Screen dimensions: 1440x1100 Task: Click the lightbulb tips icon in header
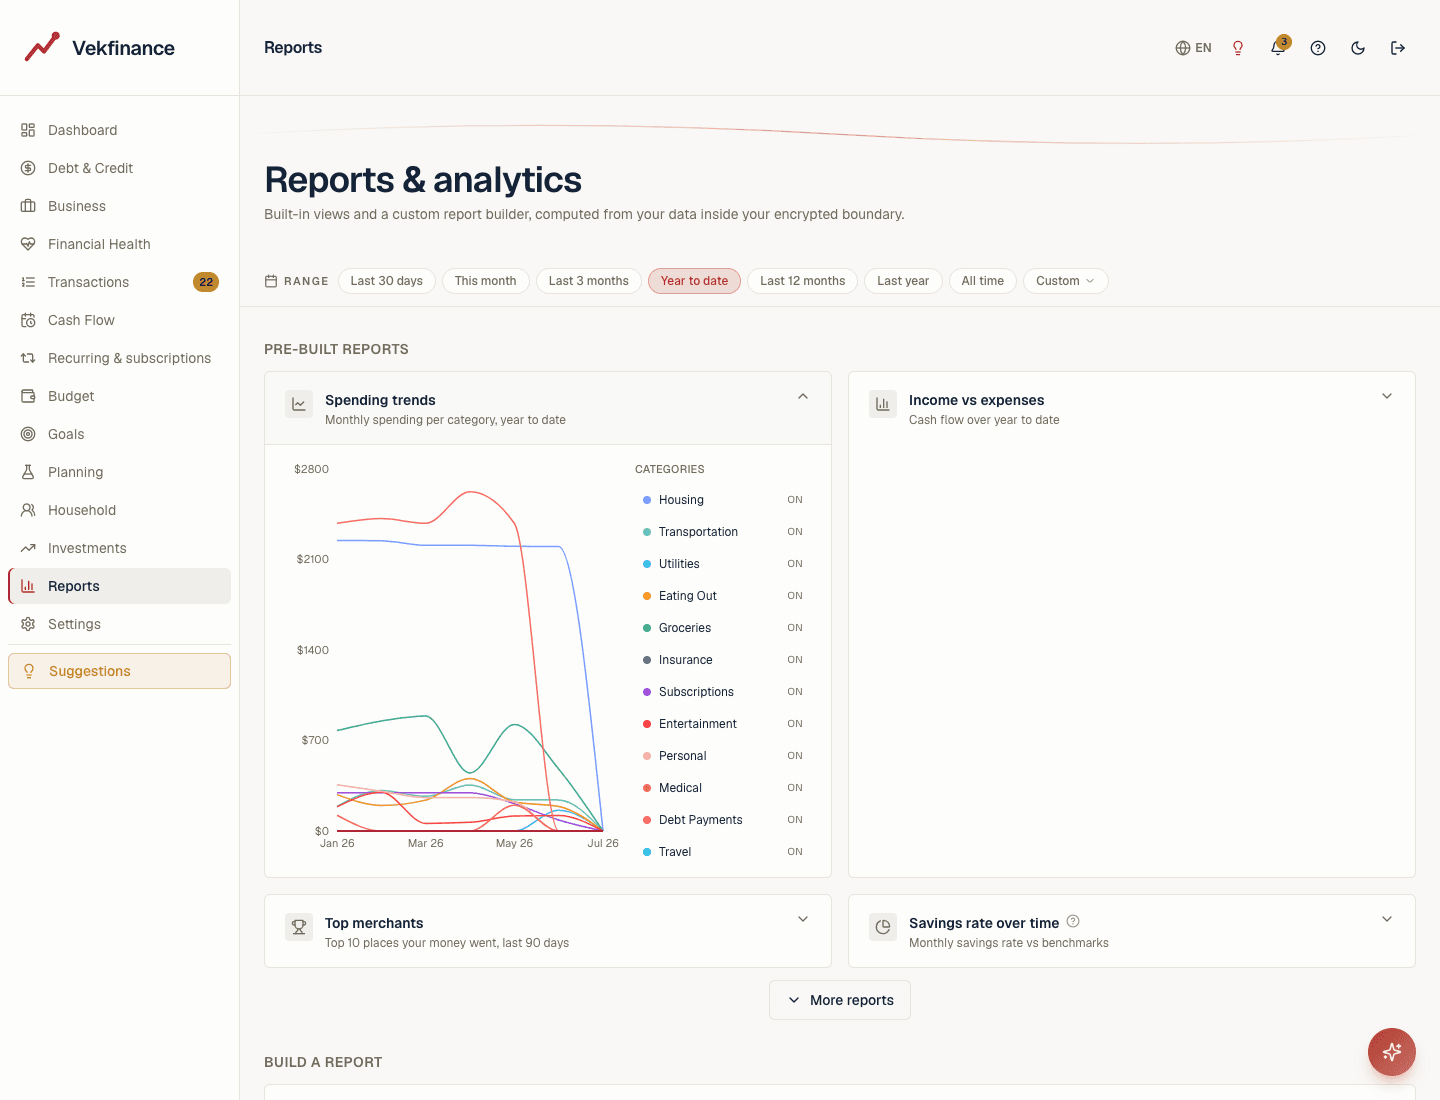pyautogui.click(x=1238, y=48)
